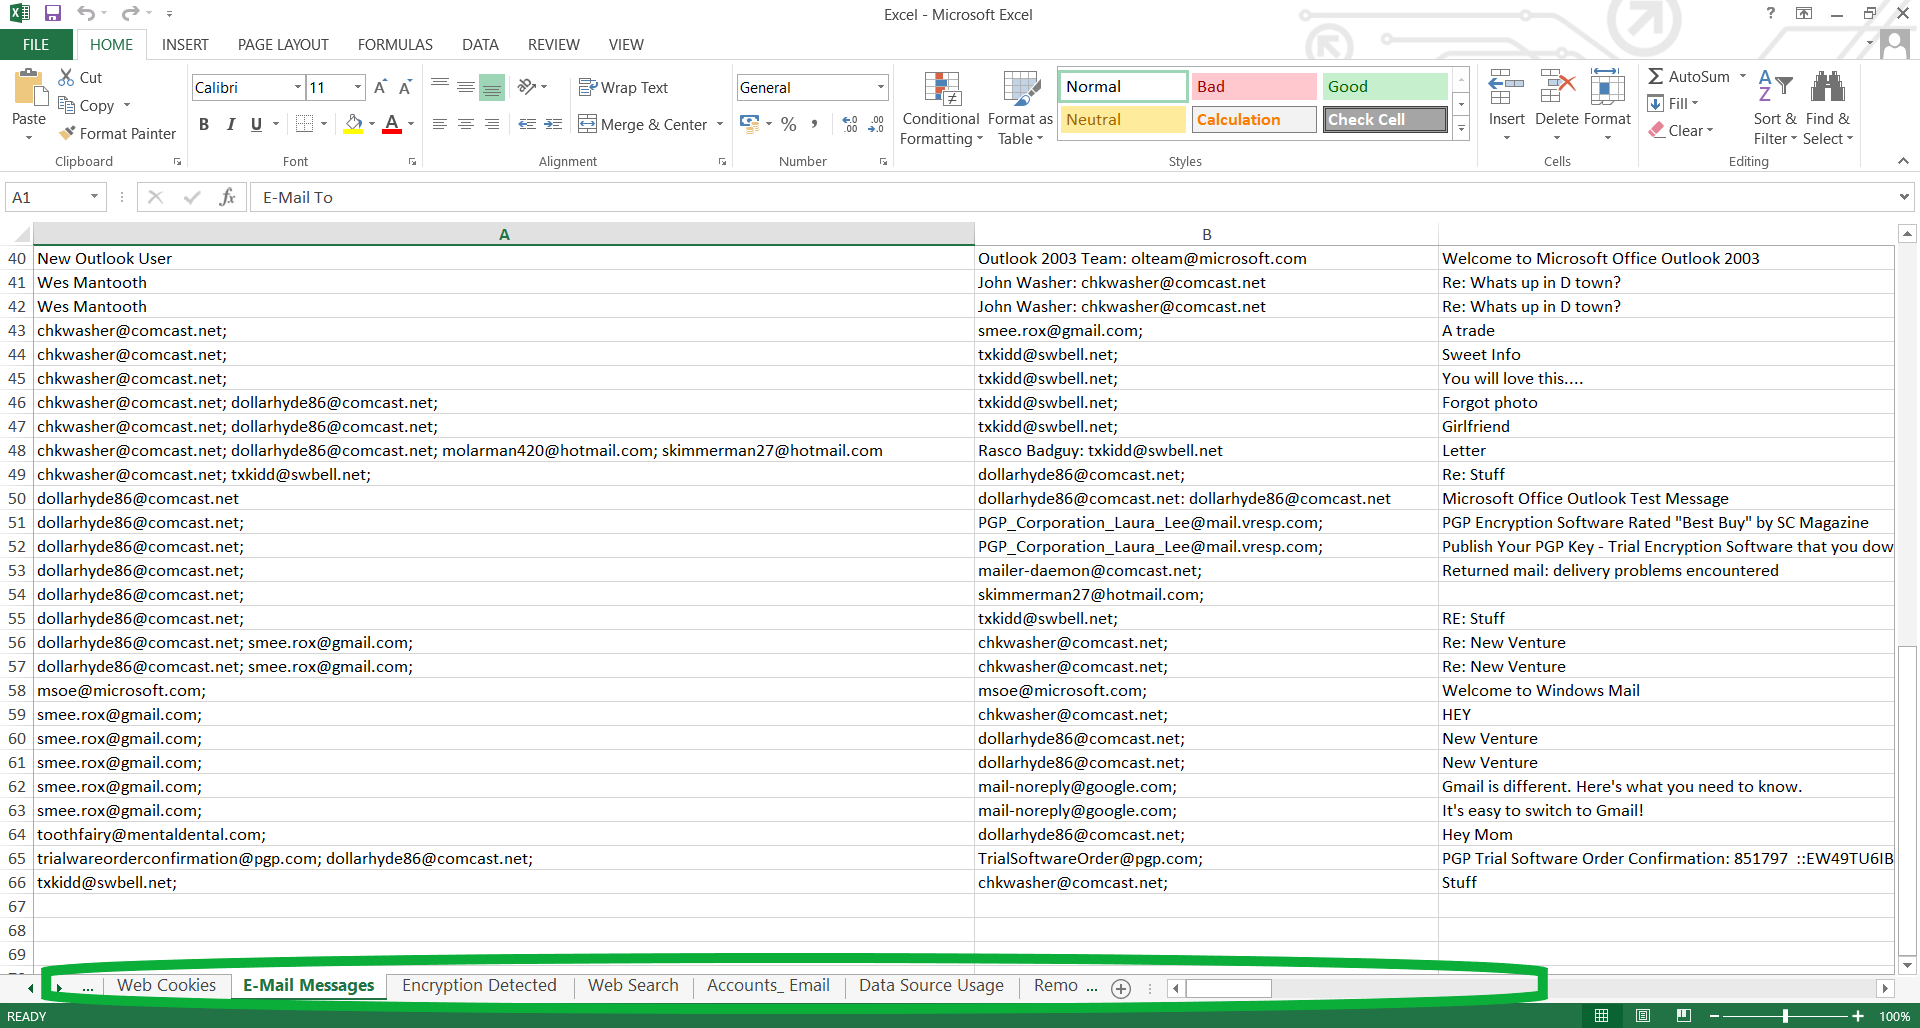Toggle align text right
The height and width of the screenshot is (1028, 1920).
point(492,124)
